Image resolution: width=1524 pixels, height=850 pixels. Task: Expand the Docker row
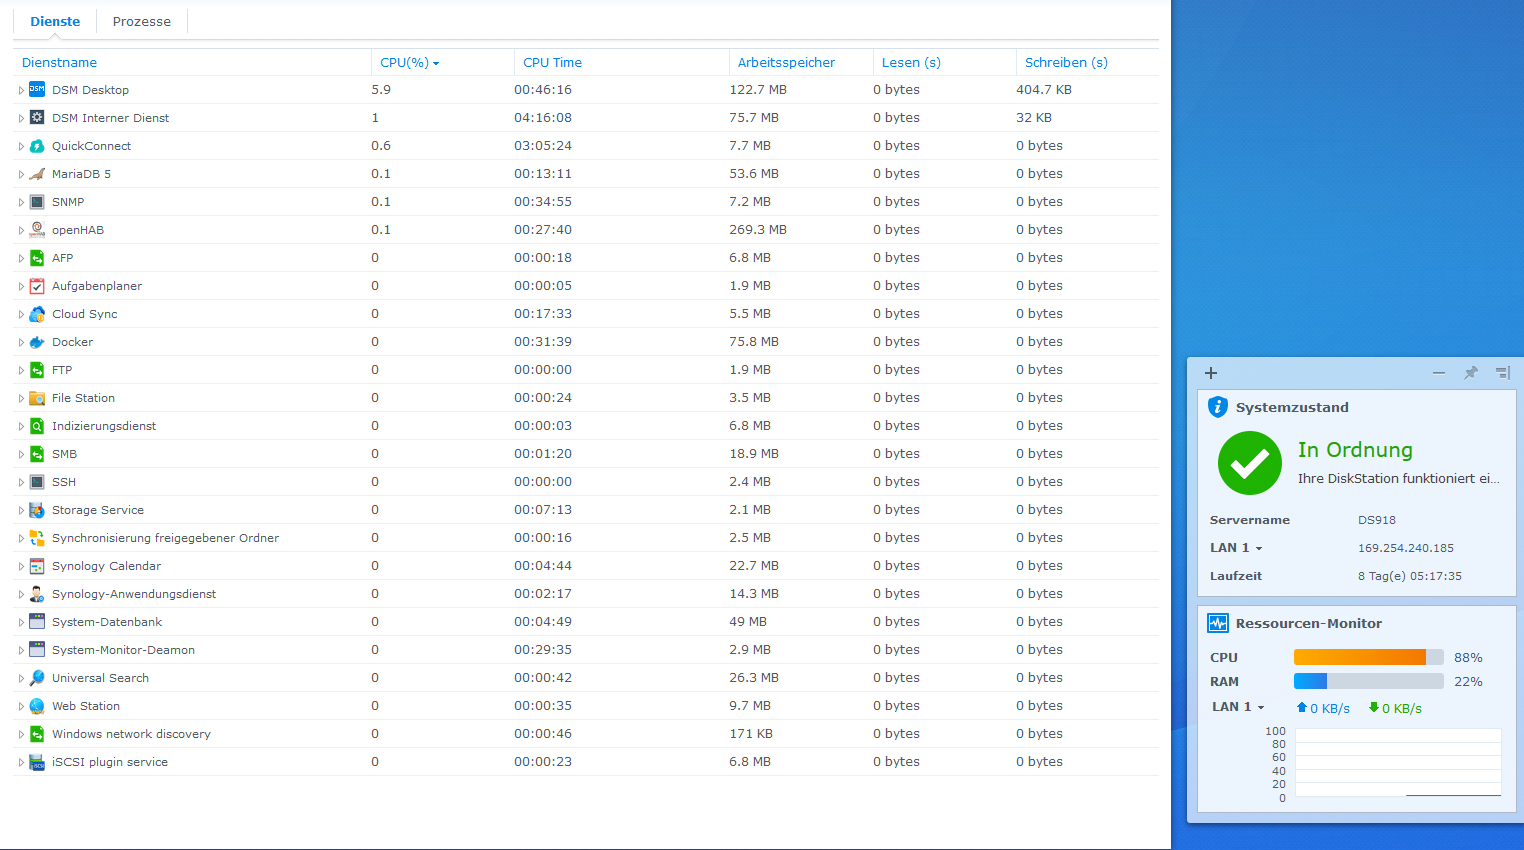[x=21, y=342]
